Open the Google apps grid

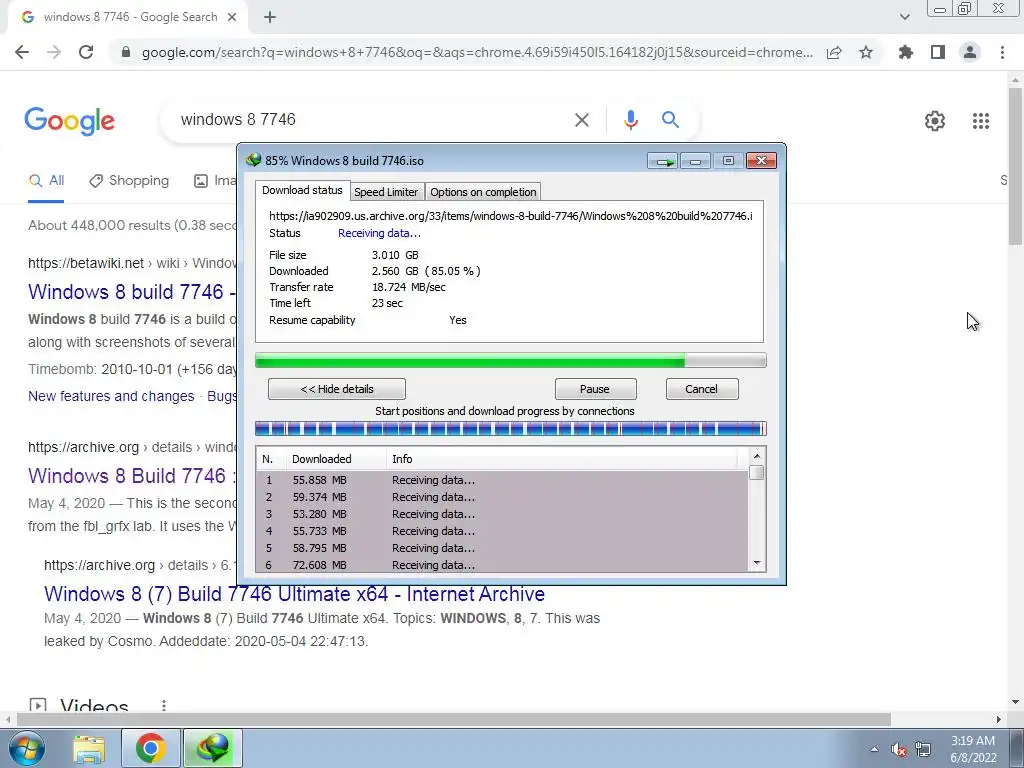tap(981, 121)
